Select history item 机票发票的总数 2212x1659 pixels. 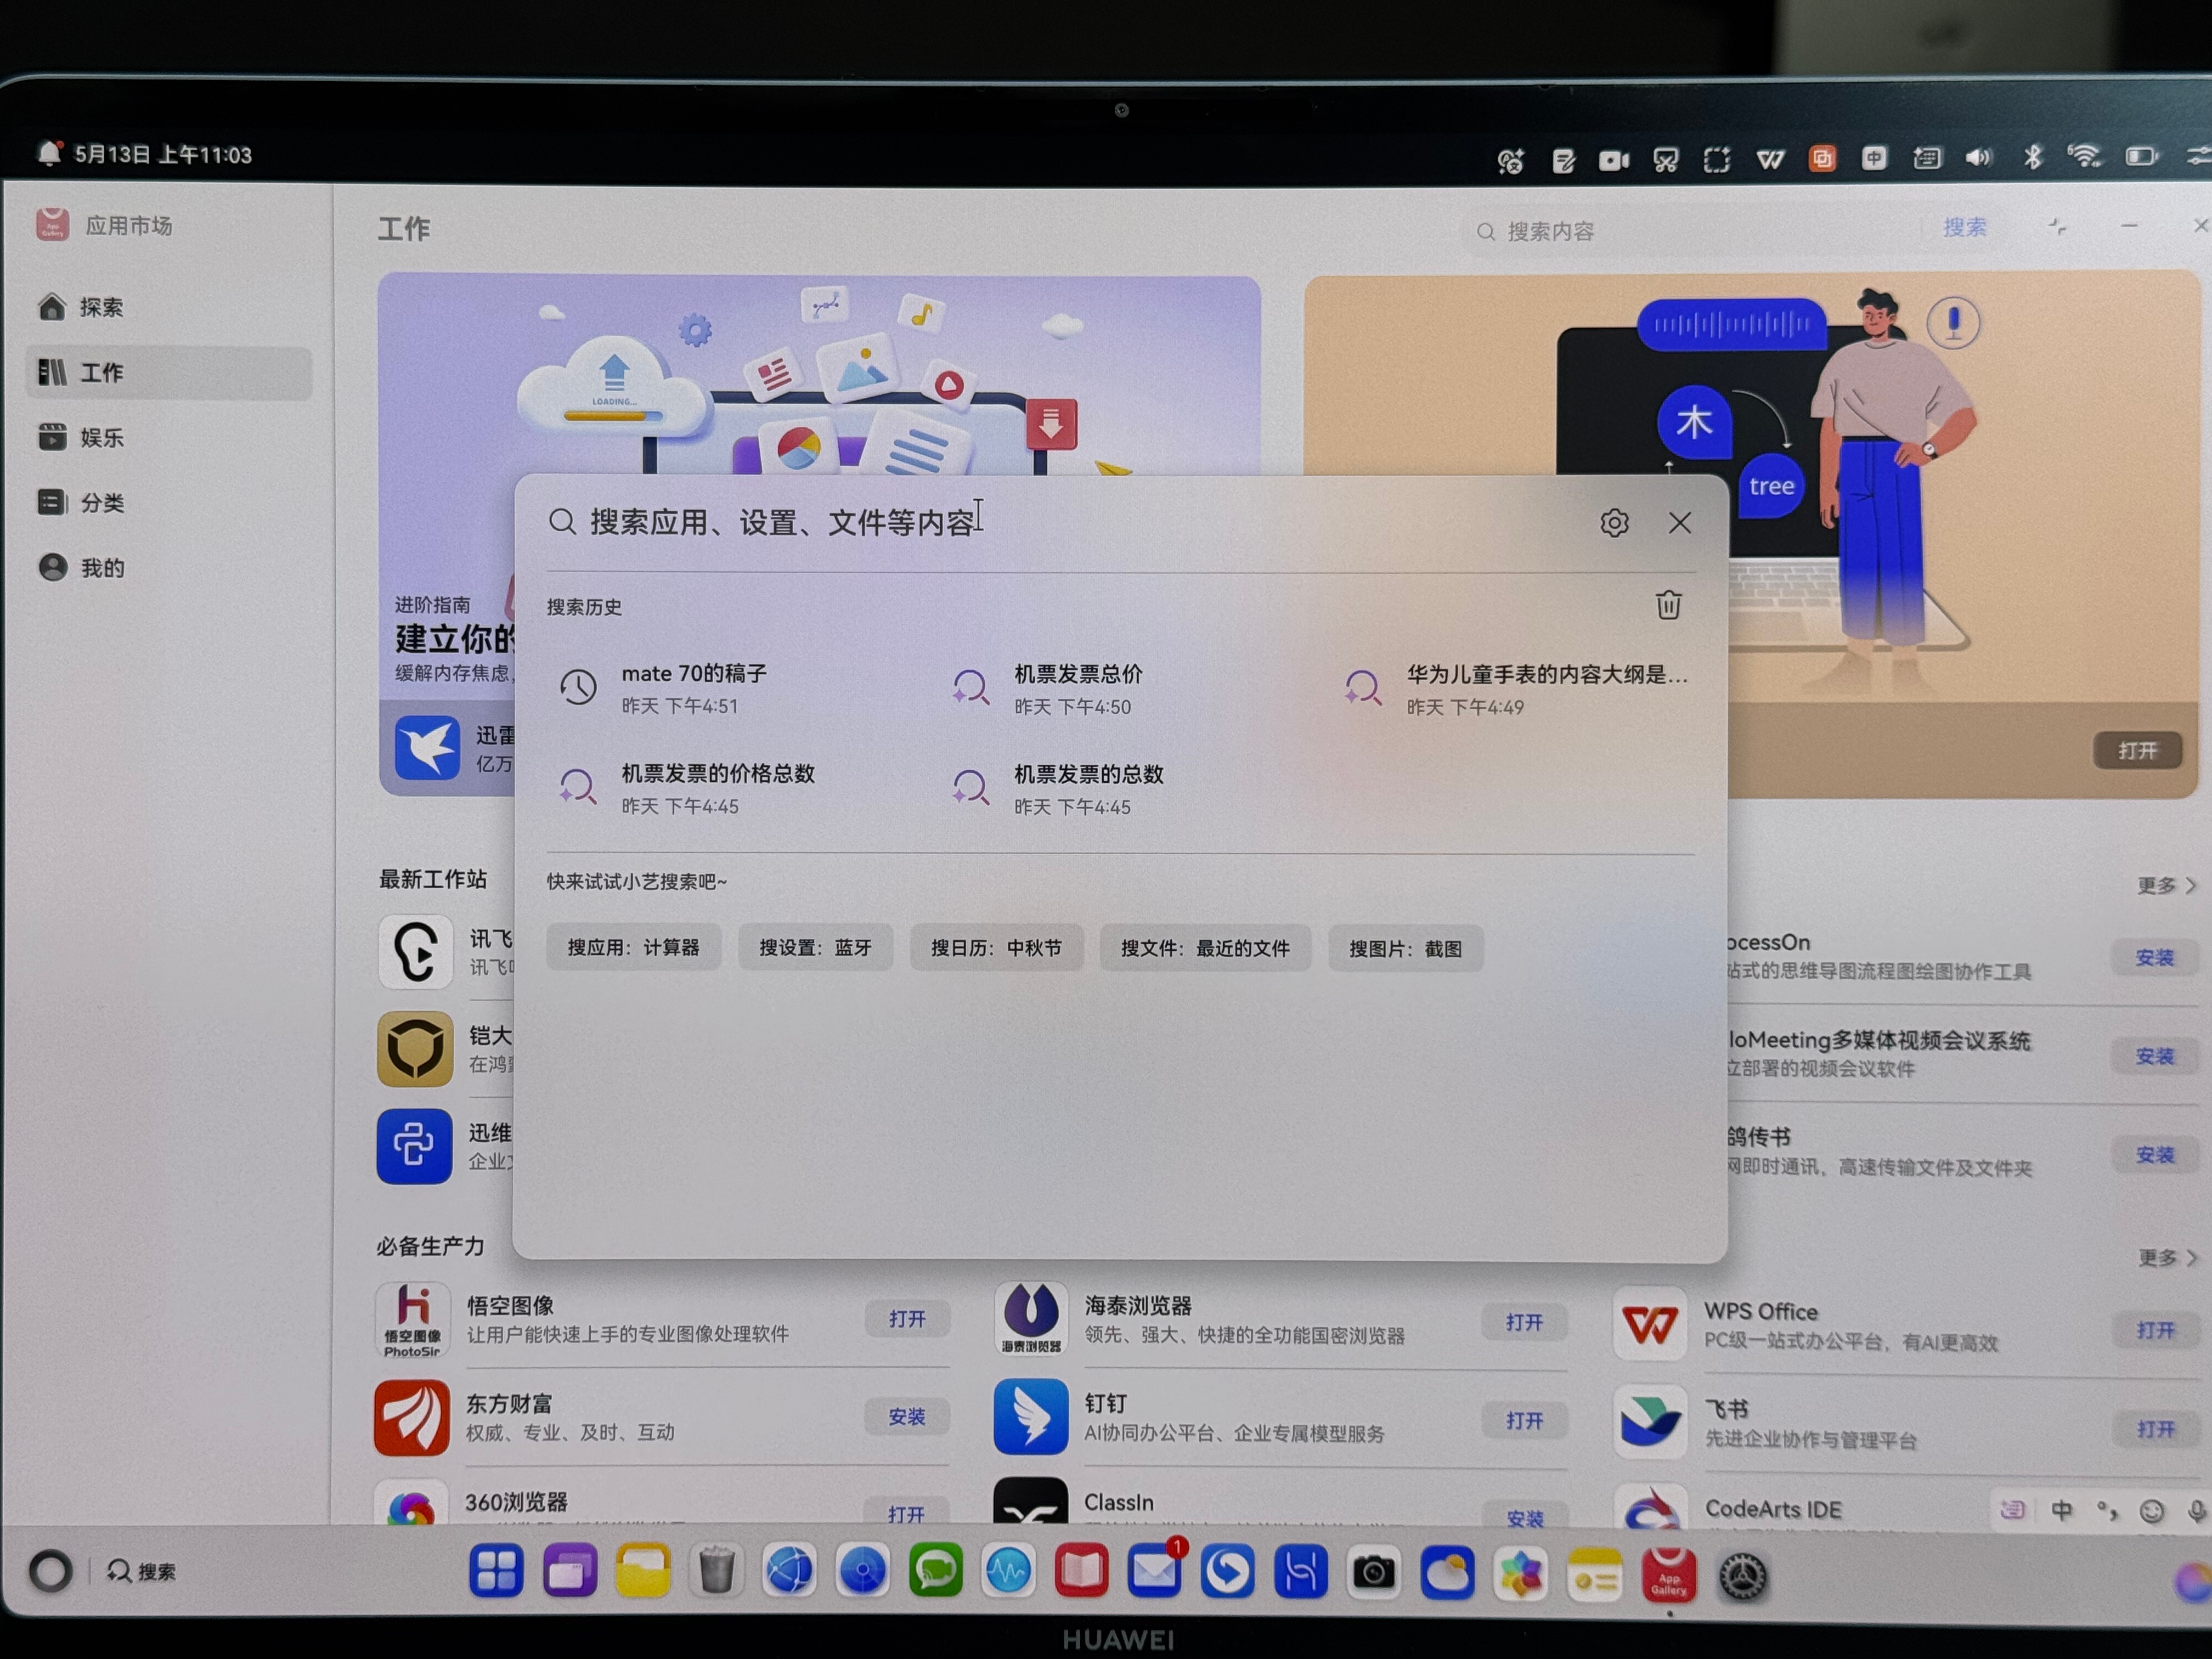click(x=1057, y=789)
